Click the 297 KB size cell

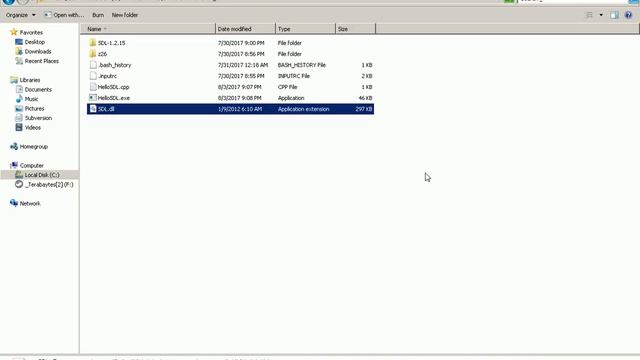pos(363,109)
